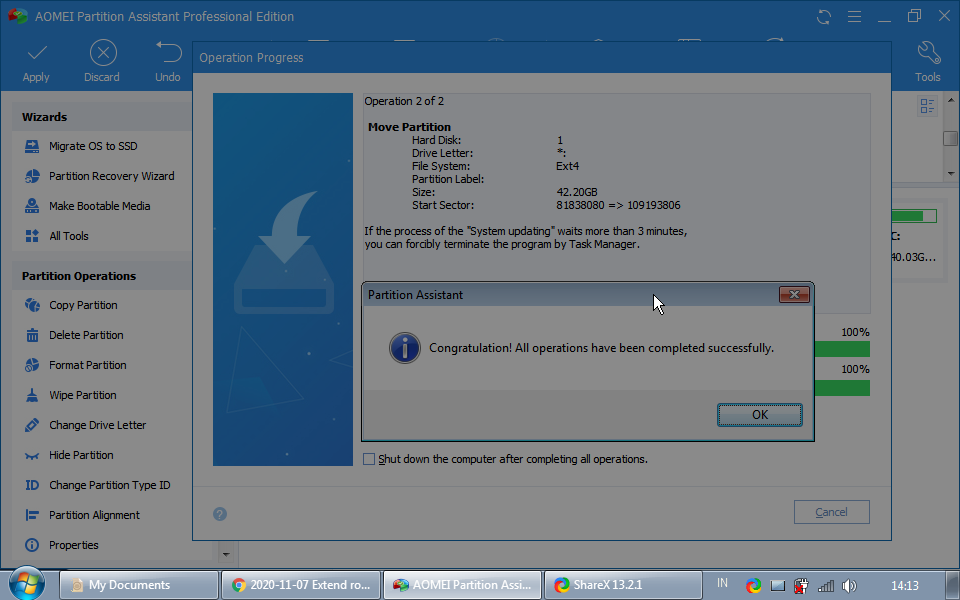Screen dimensions: 960x600
Task: Click the network signal tray icon
Action: coord(826,586)
